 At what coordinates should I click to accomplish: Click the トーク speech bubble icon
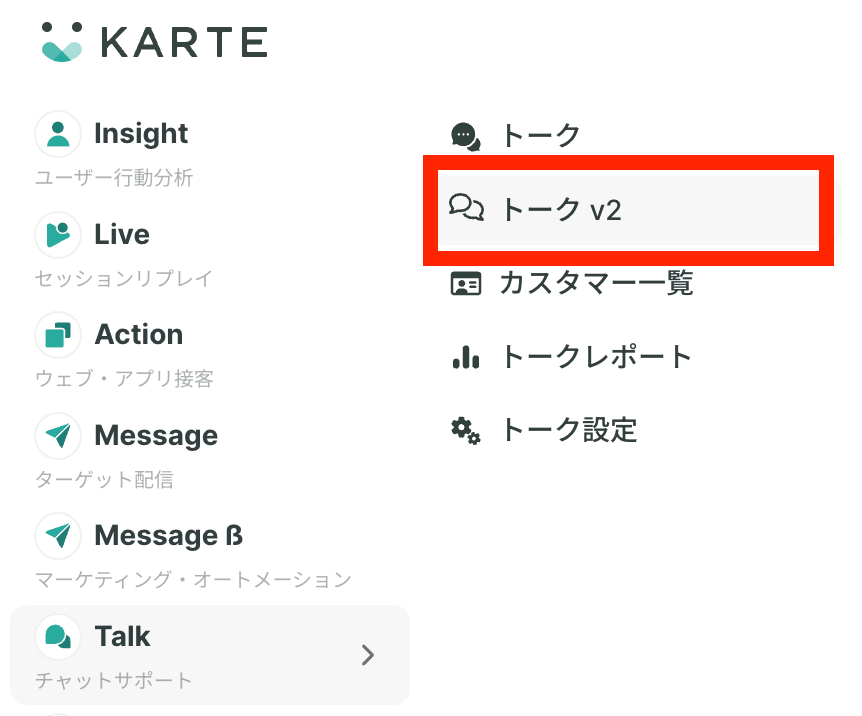pos(466,136)
